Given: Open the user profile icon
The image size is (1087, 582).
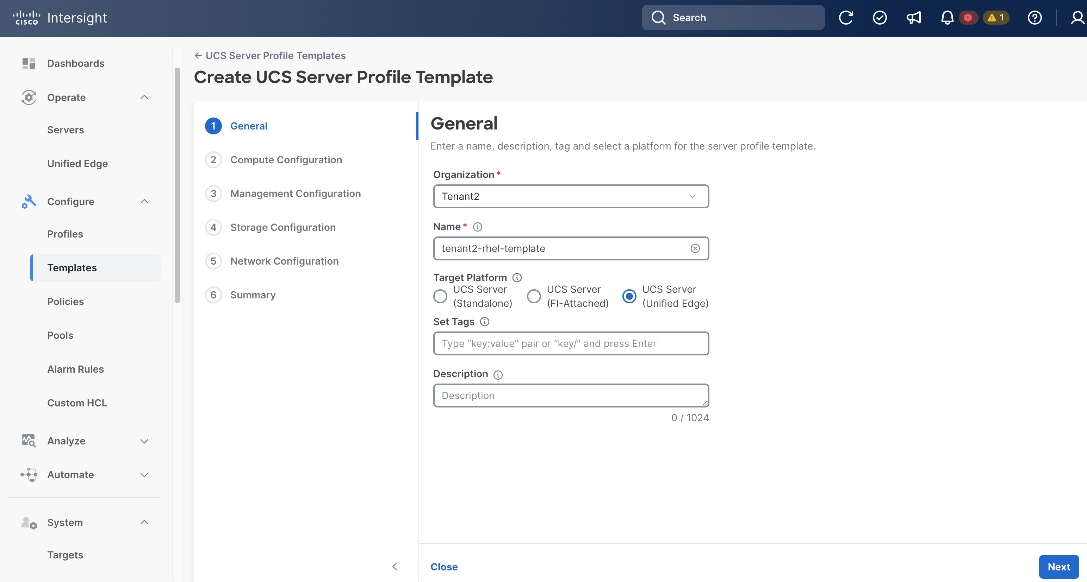Looking at the screenshot, I should (x=1078, y=18).
